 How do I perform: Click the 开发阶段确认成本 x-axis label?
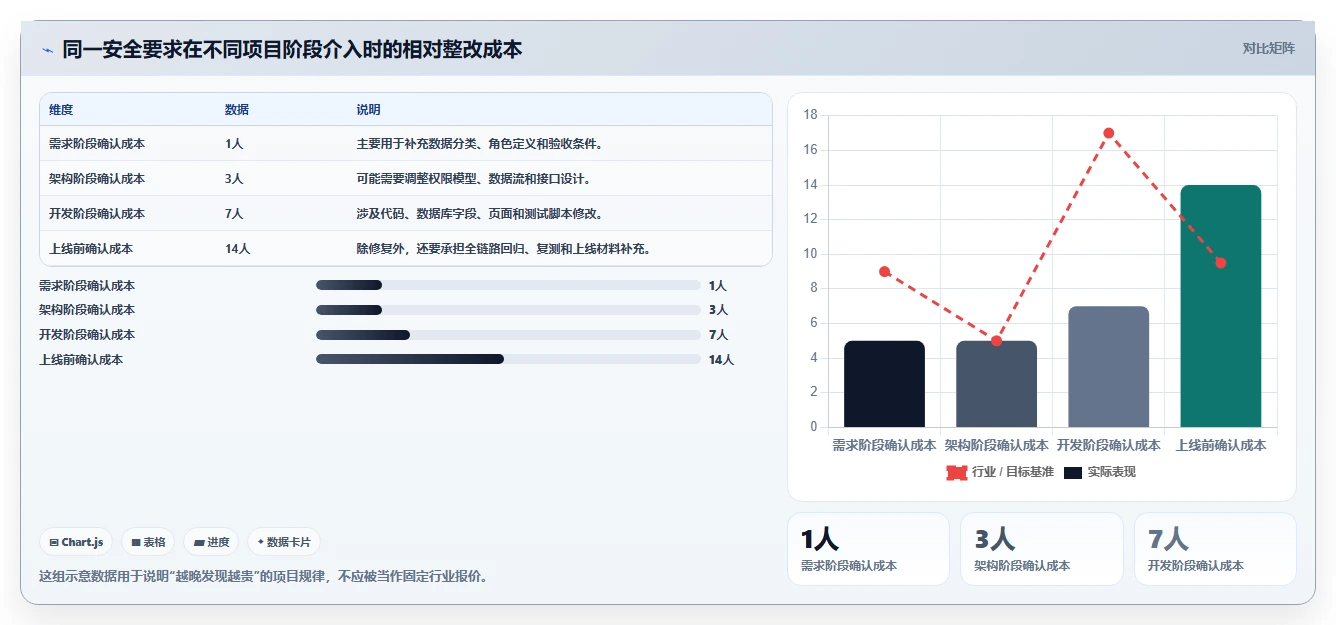[x=1108, y=445]
